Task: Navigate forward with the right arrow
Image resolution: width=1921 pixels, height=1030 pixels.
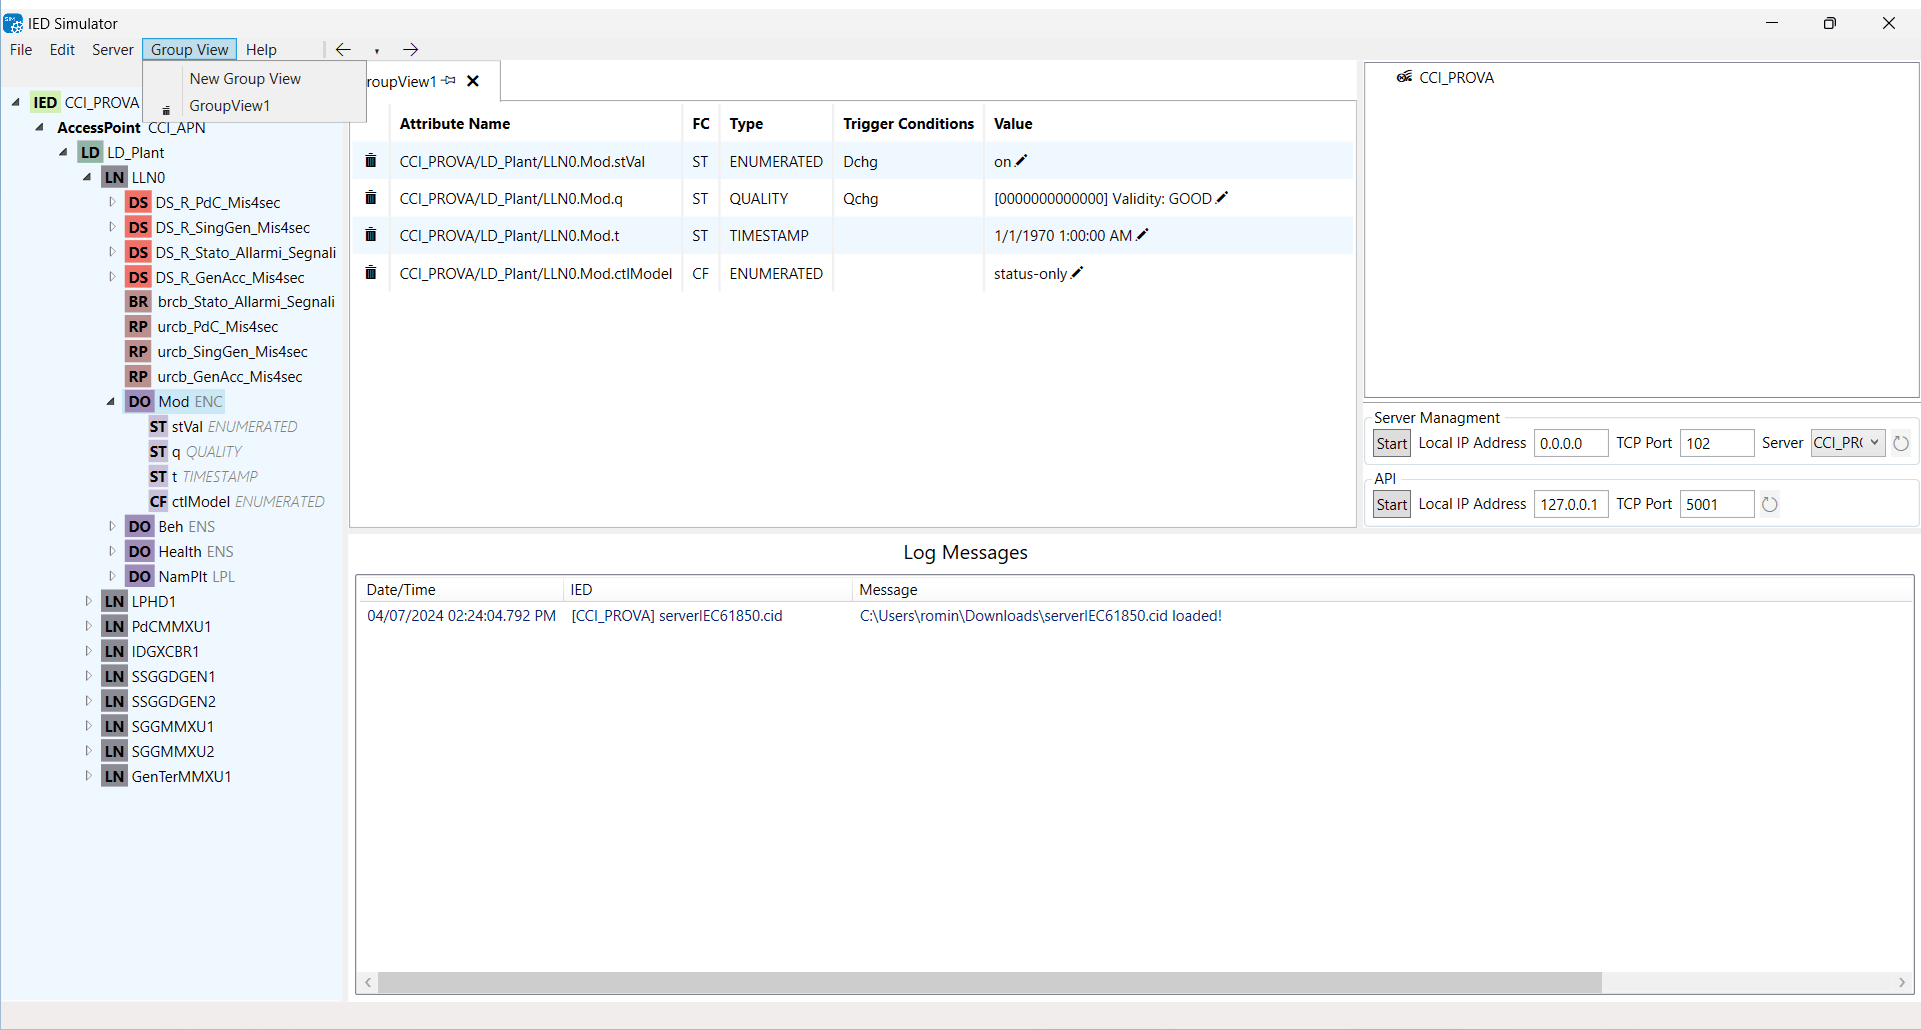Action: 410,49
